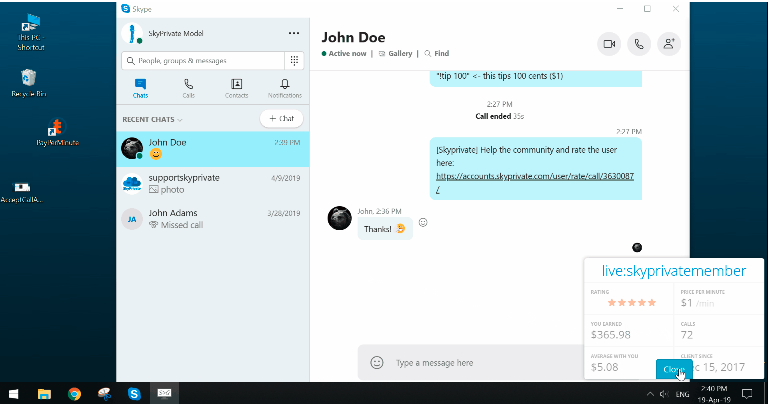Switch to the Calls tab

pos(188,89)
